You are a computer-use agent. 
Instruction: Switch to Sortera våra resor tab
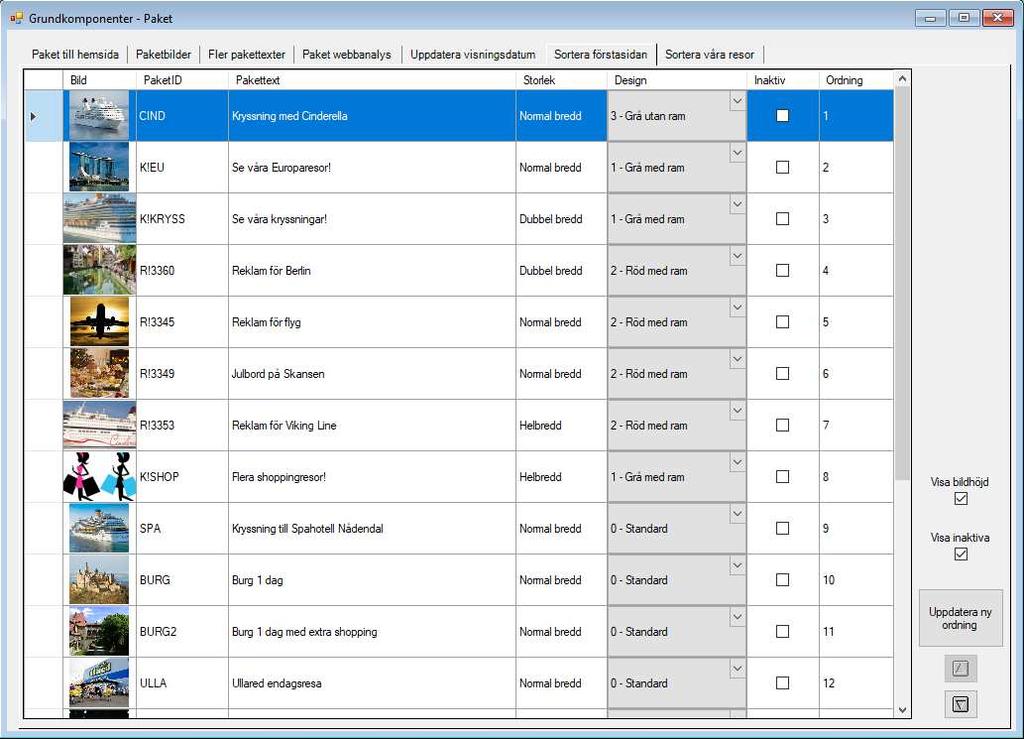pyautogui.click(x=709, y=55)
